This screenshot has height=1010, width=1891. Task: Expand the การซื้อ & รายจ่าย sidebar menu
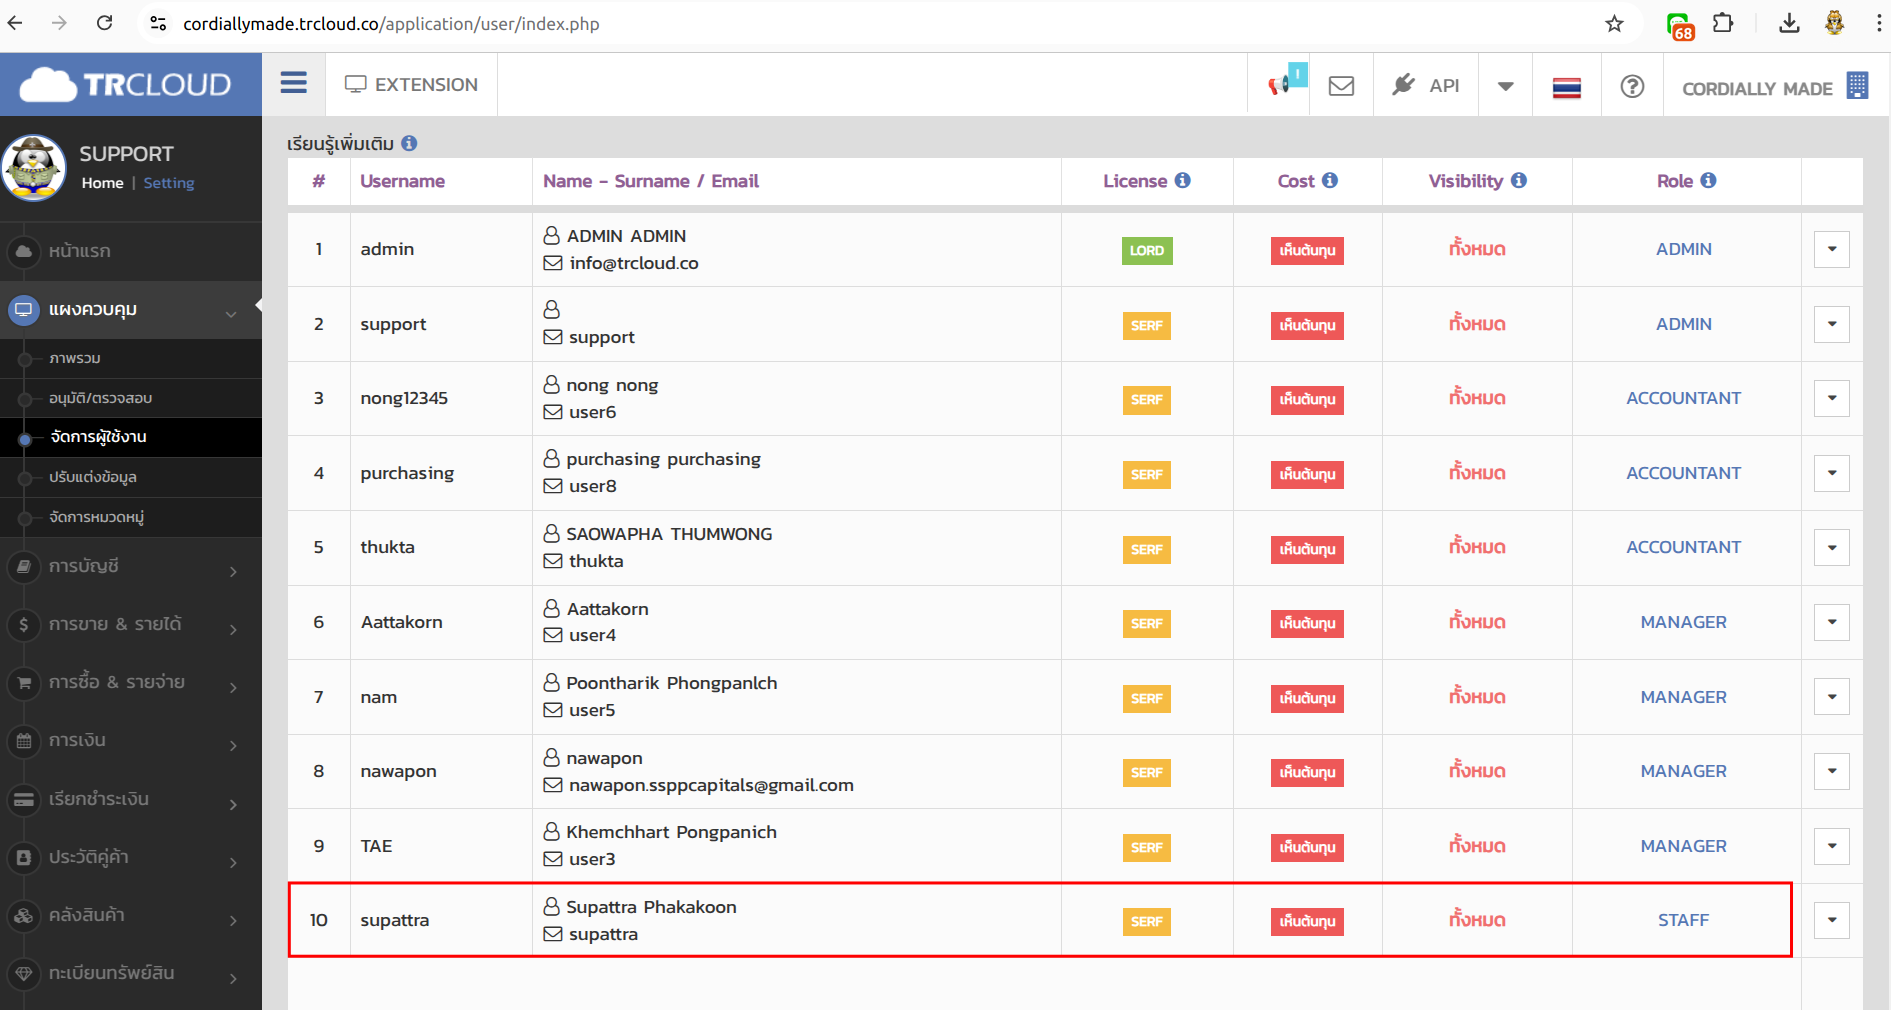point(131,683)
